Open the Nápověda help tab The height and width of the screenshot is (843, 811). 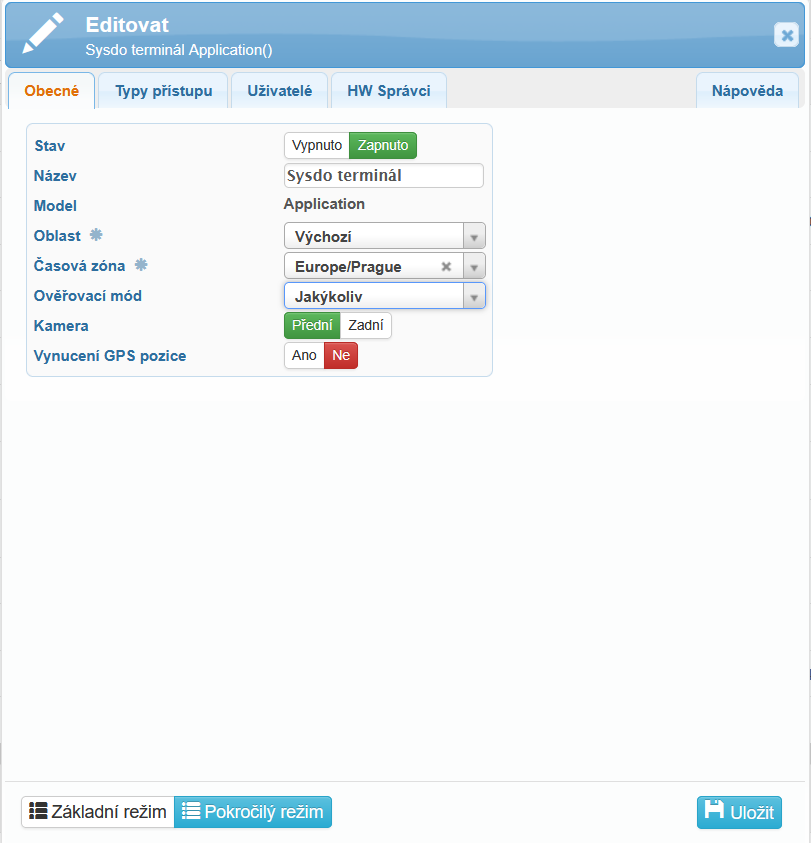(x=747, y=91)
